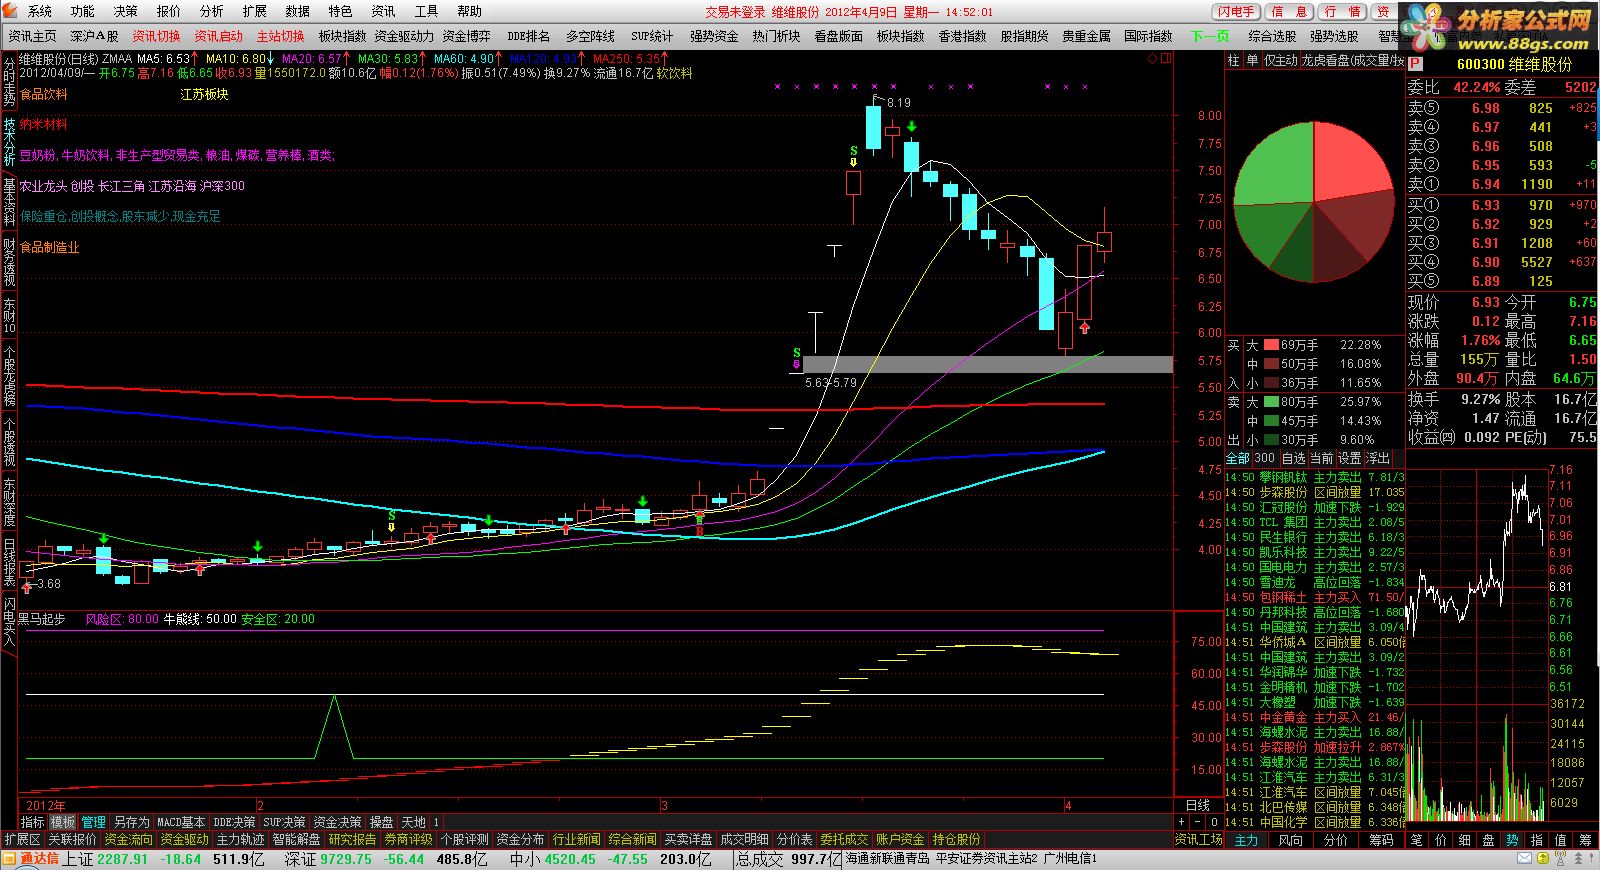
Task: Click the 日线 period selector
Action: tap(1197, 806)
